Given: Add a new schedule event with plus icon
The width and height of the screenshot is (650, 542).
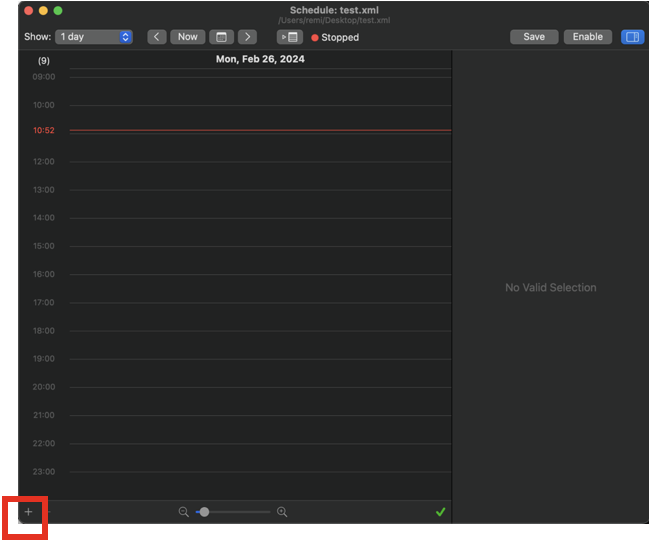Looking at the screenshot, I should point(28,512).
